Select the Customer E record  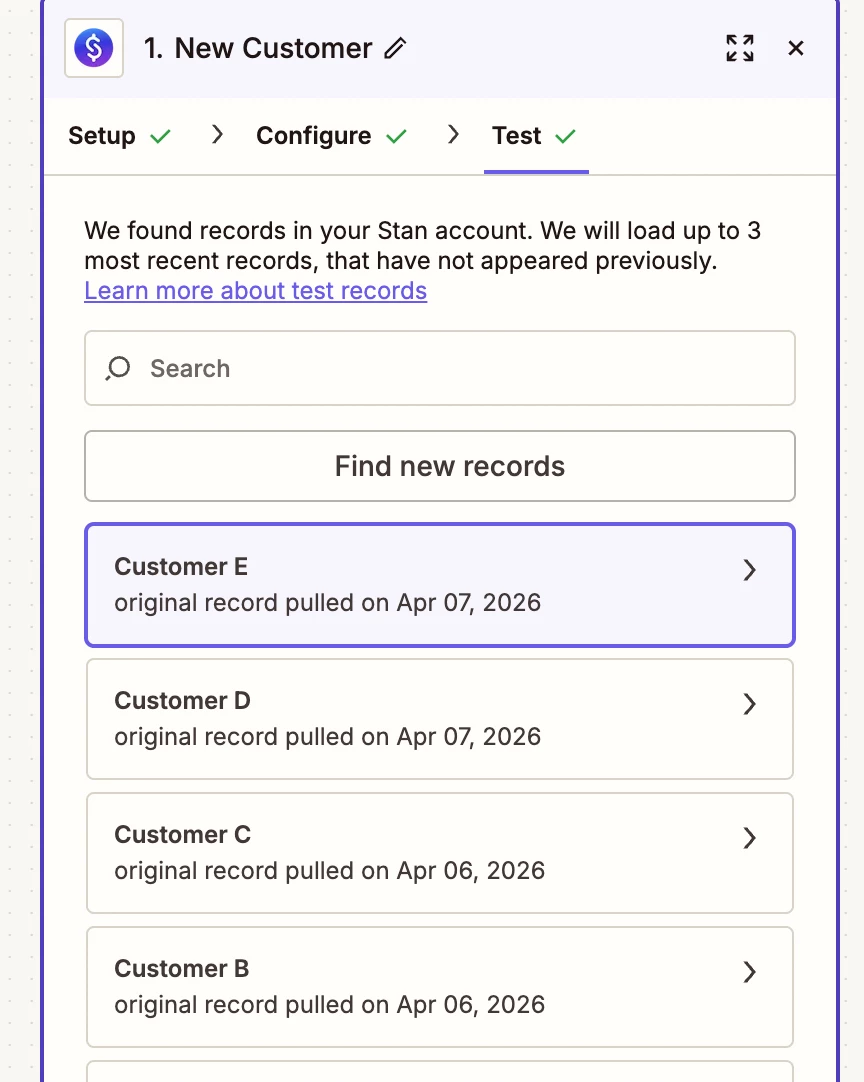(400, 585)
